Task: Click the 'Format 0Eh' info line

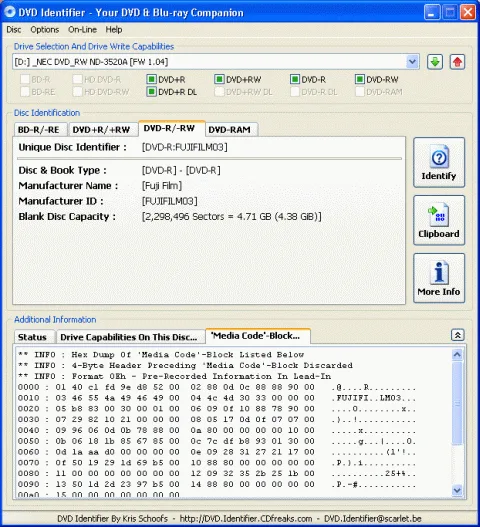Action: [174, 376]
